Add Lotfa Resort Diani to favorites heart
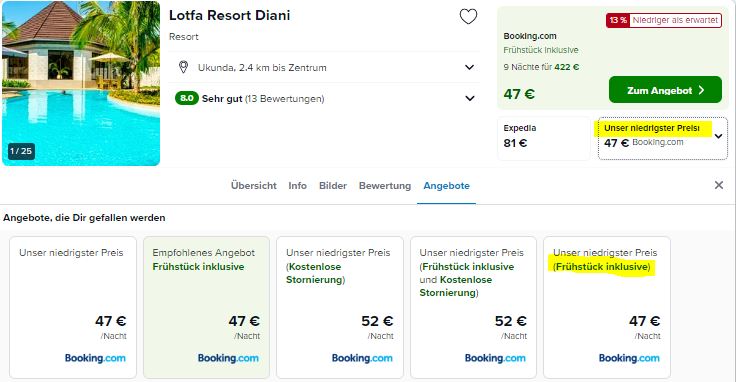 pos(468,17)
